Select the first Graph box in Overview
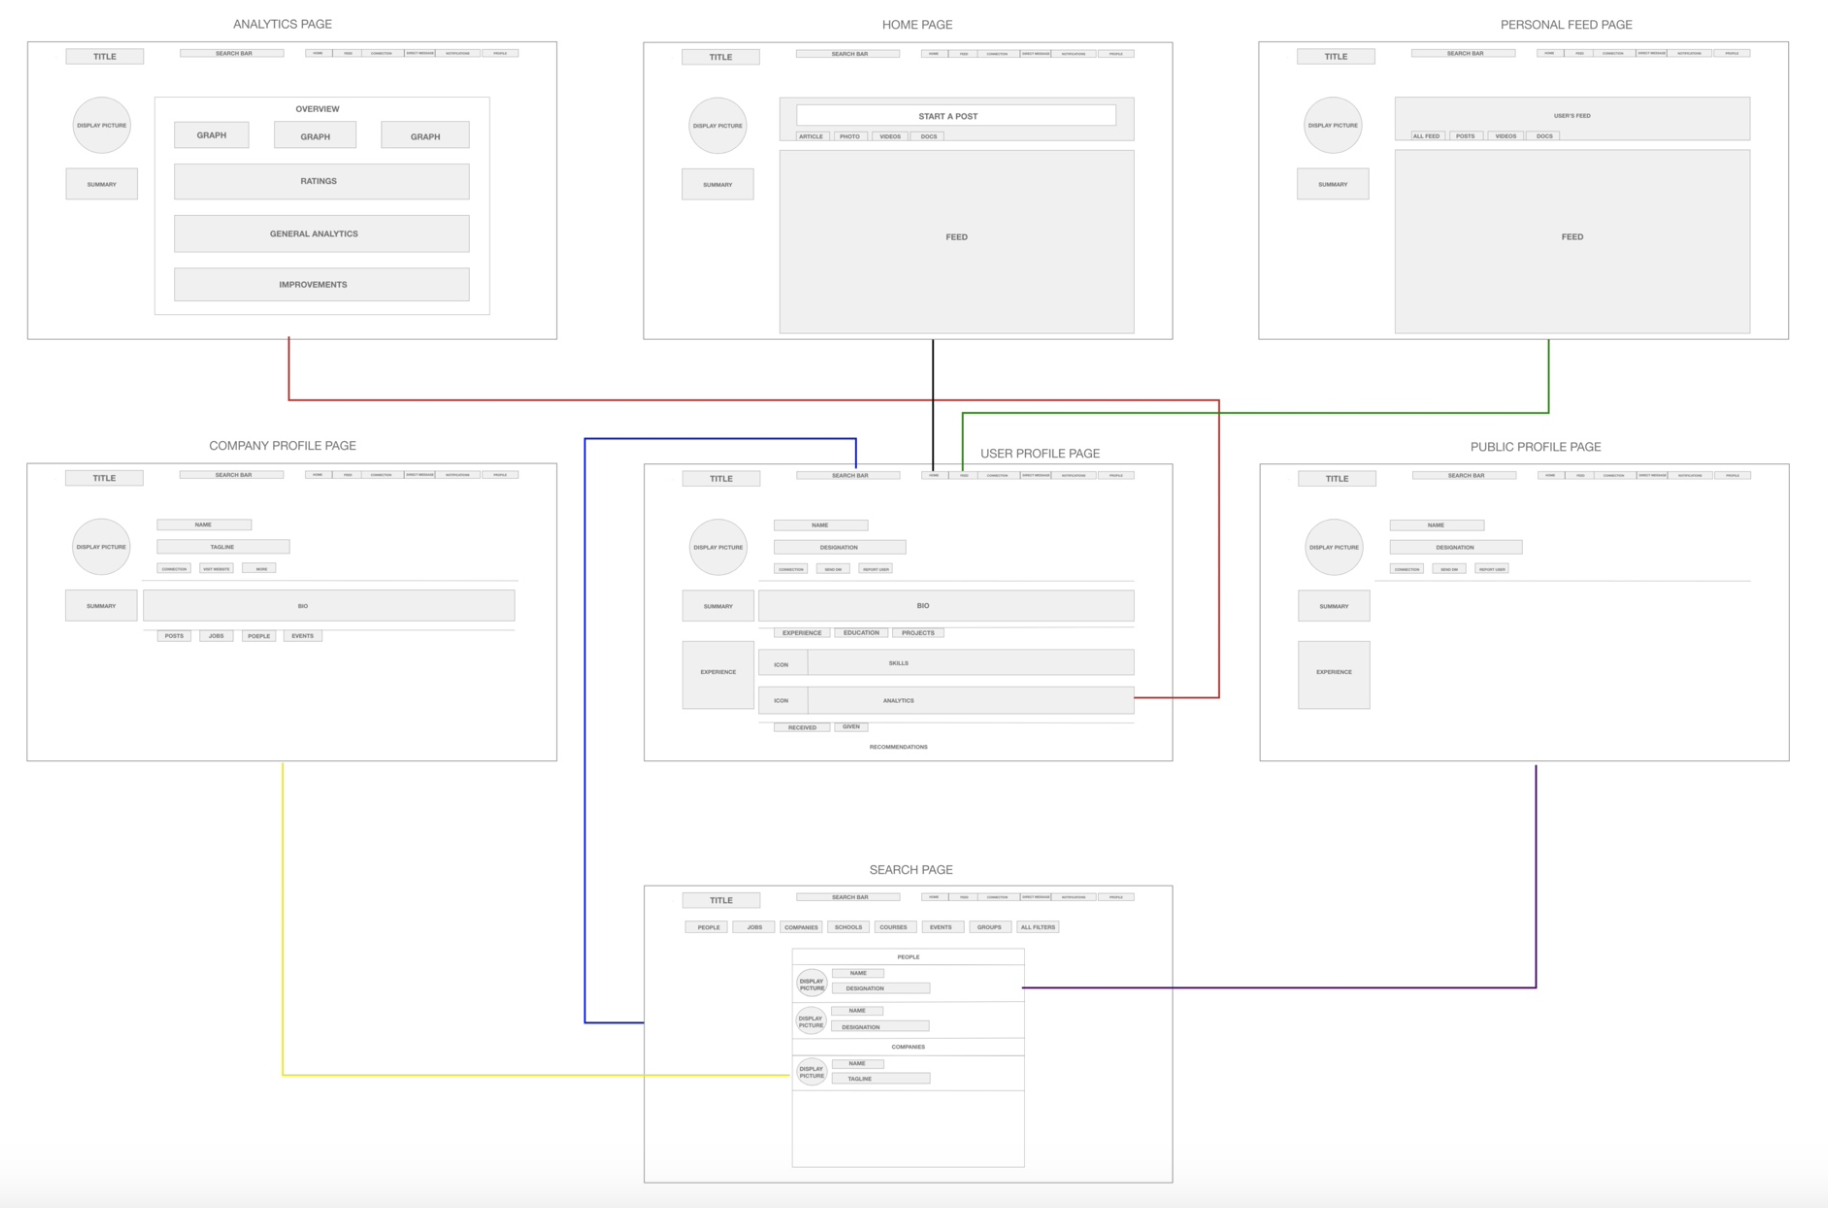The height and width of the screenshot is (1208, 1828). point(211,135)
